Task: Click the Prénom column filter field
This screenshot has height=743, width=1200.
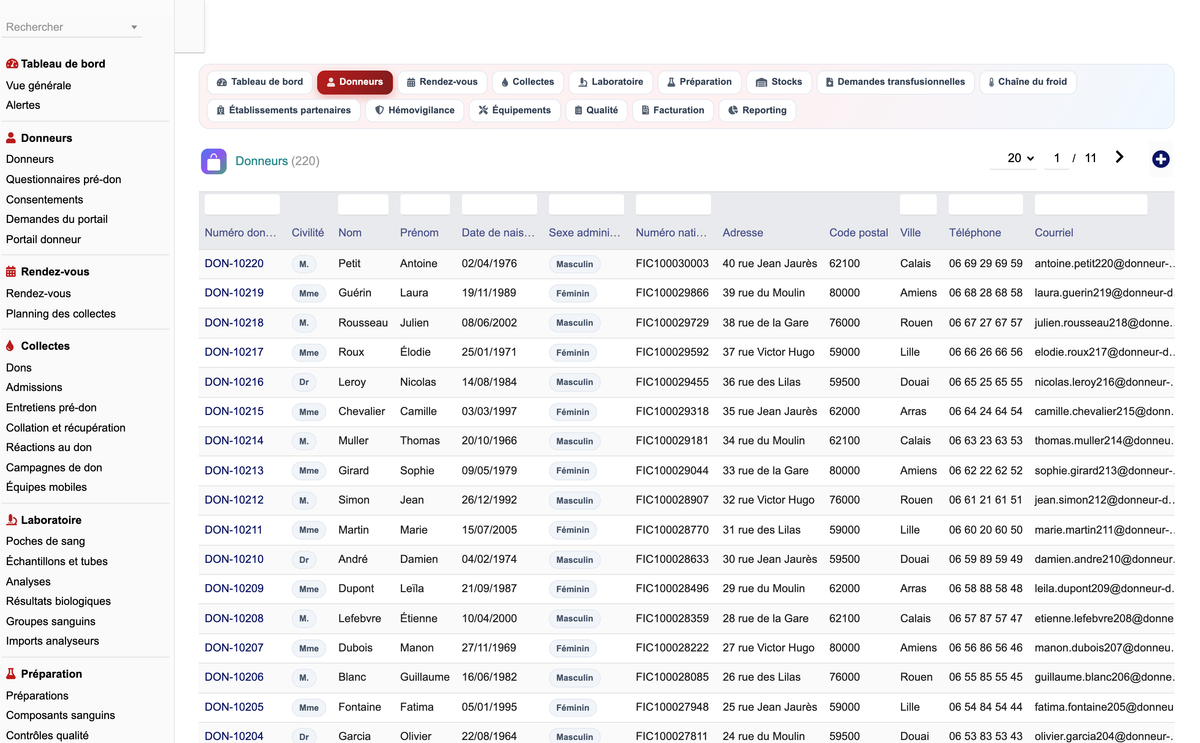Action: coord(425,205)
